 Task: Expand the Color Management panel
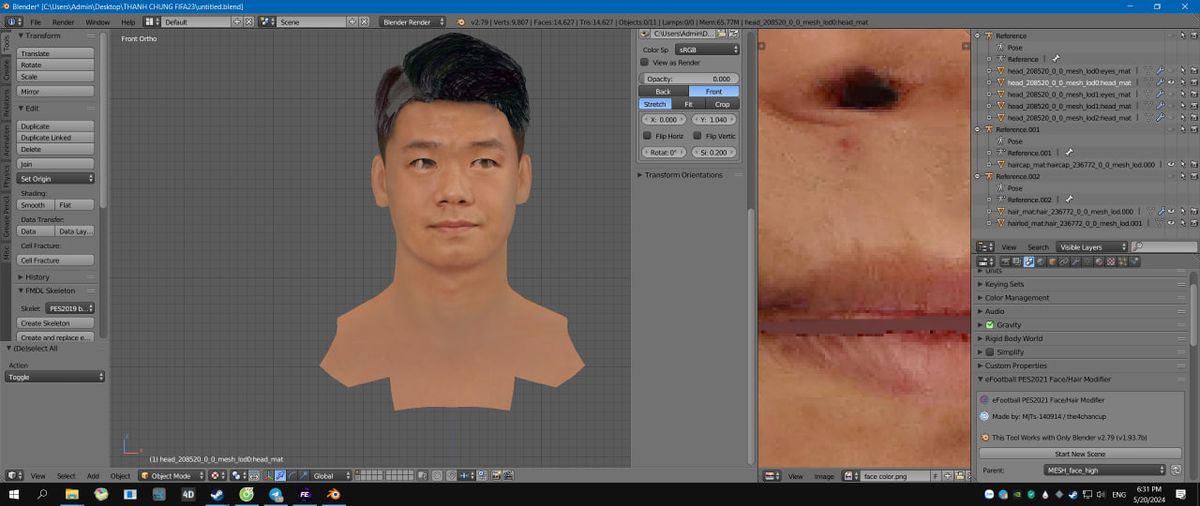pyautogui.click(x=1017, y=298)
